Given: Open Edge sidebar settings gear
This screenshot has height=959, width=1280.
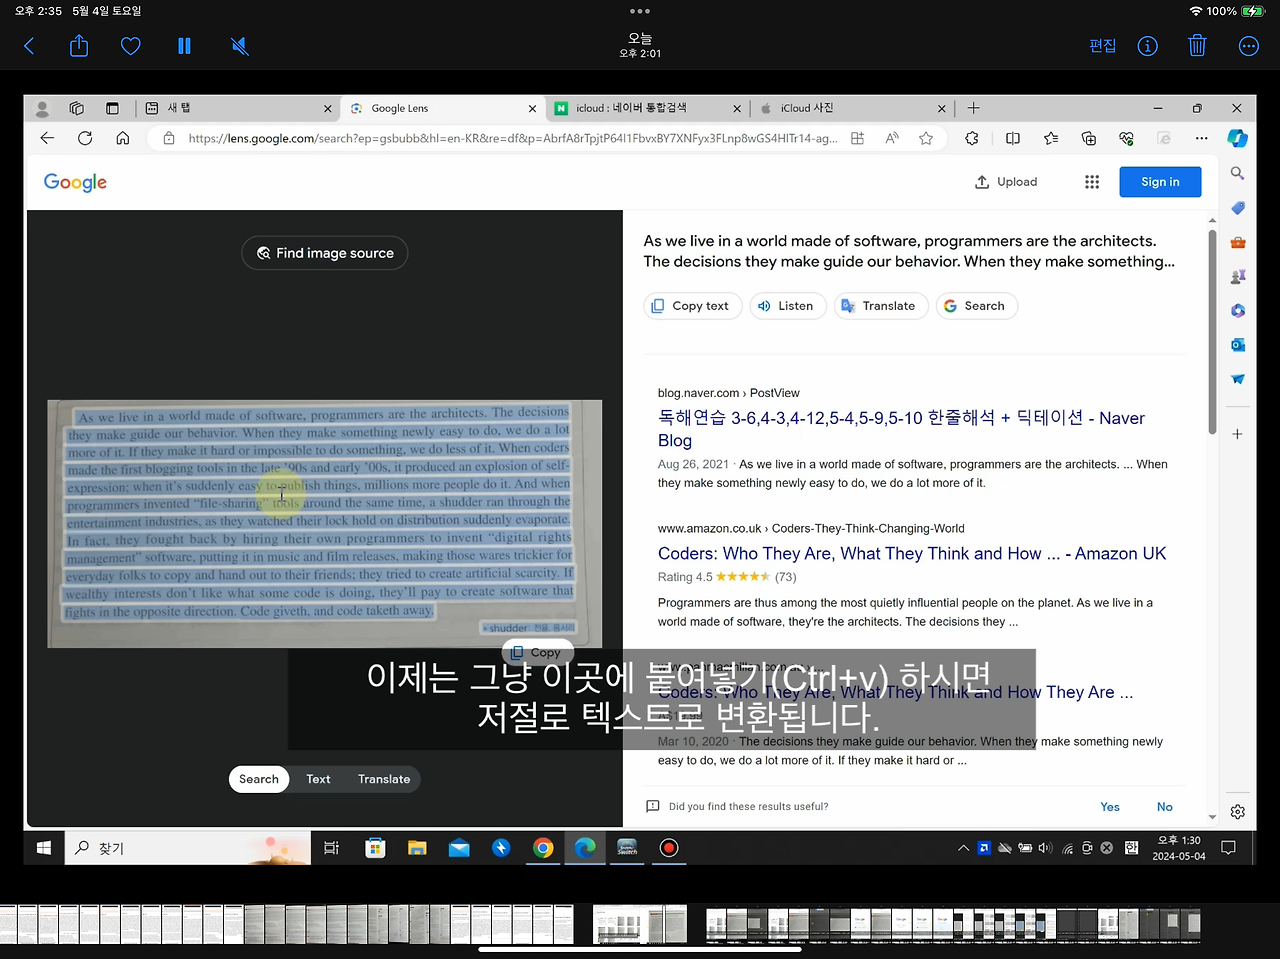Looking at the screenshot, I should pyautogui.click(x=1237, y=812).
